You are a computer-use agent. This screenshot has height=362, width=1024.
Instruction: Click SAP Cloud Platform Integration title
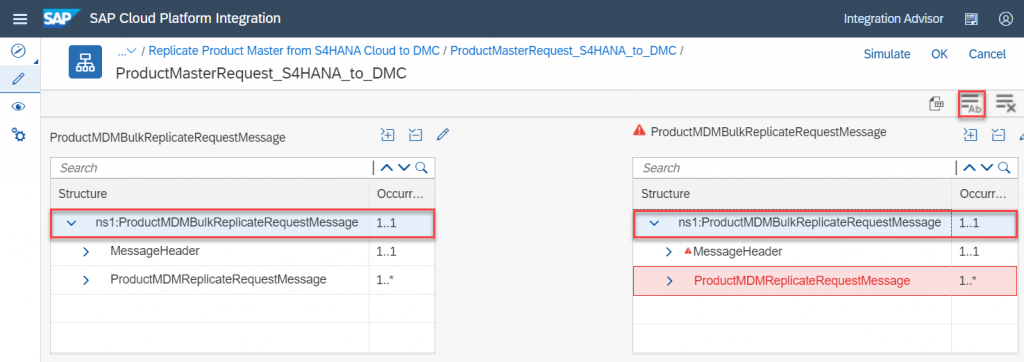(x=185, y=18)
